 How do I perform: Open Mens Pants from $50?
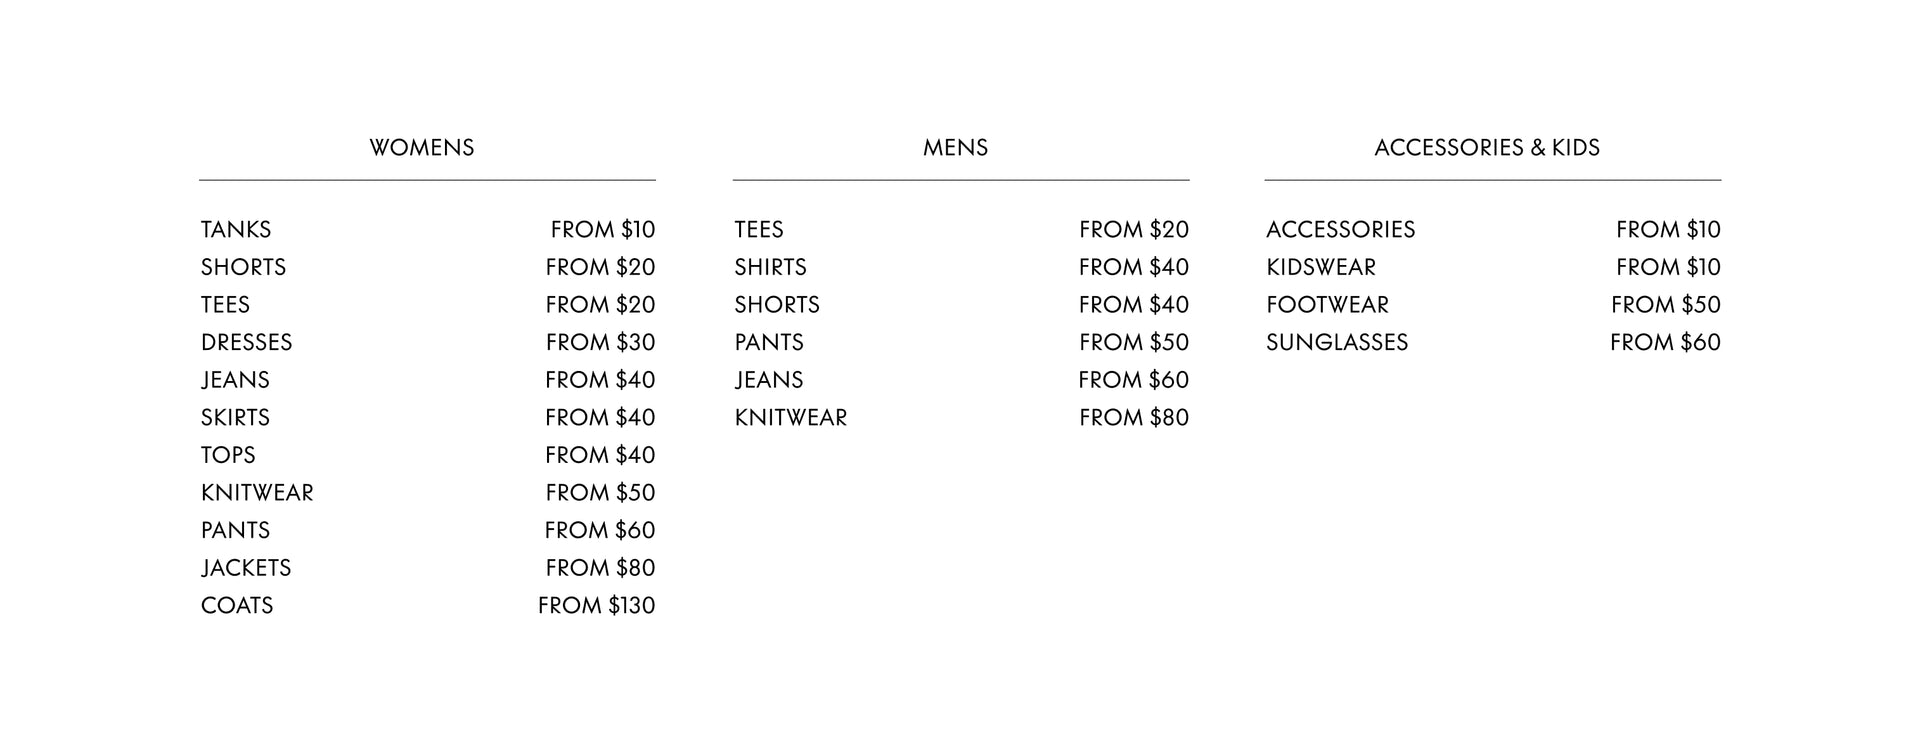point(961,342)
